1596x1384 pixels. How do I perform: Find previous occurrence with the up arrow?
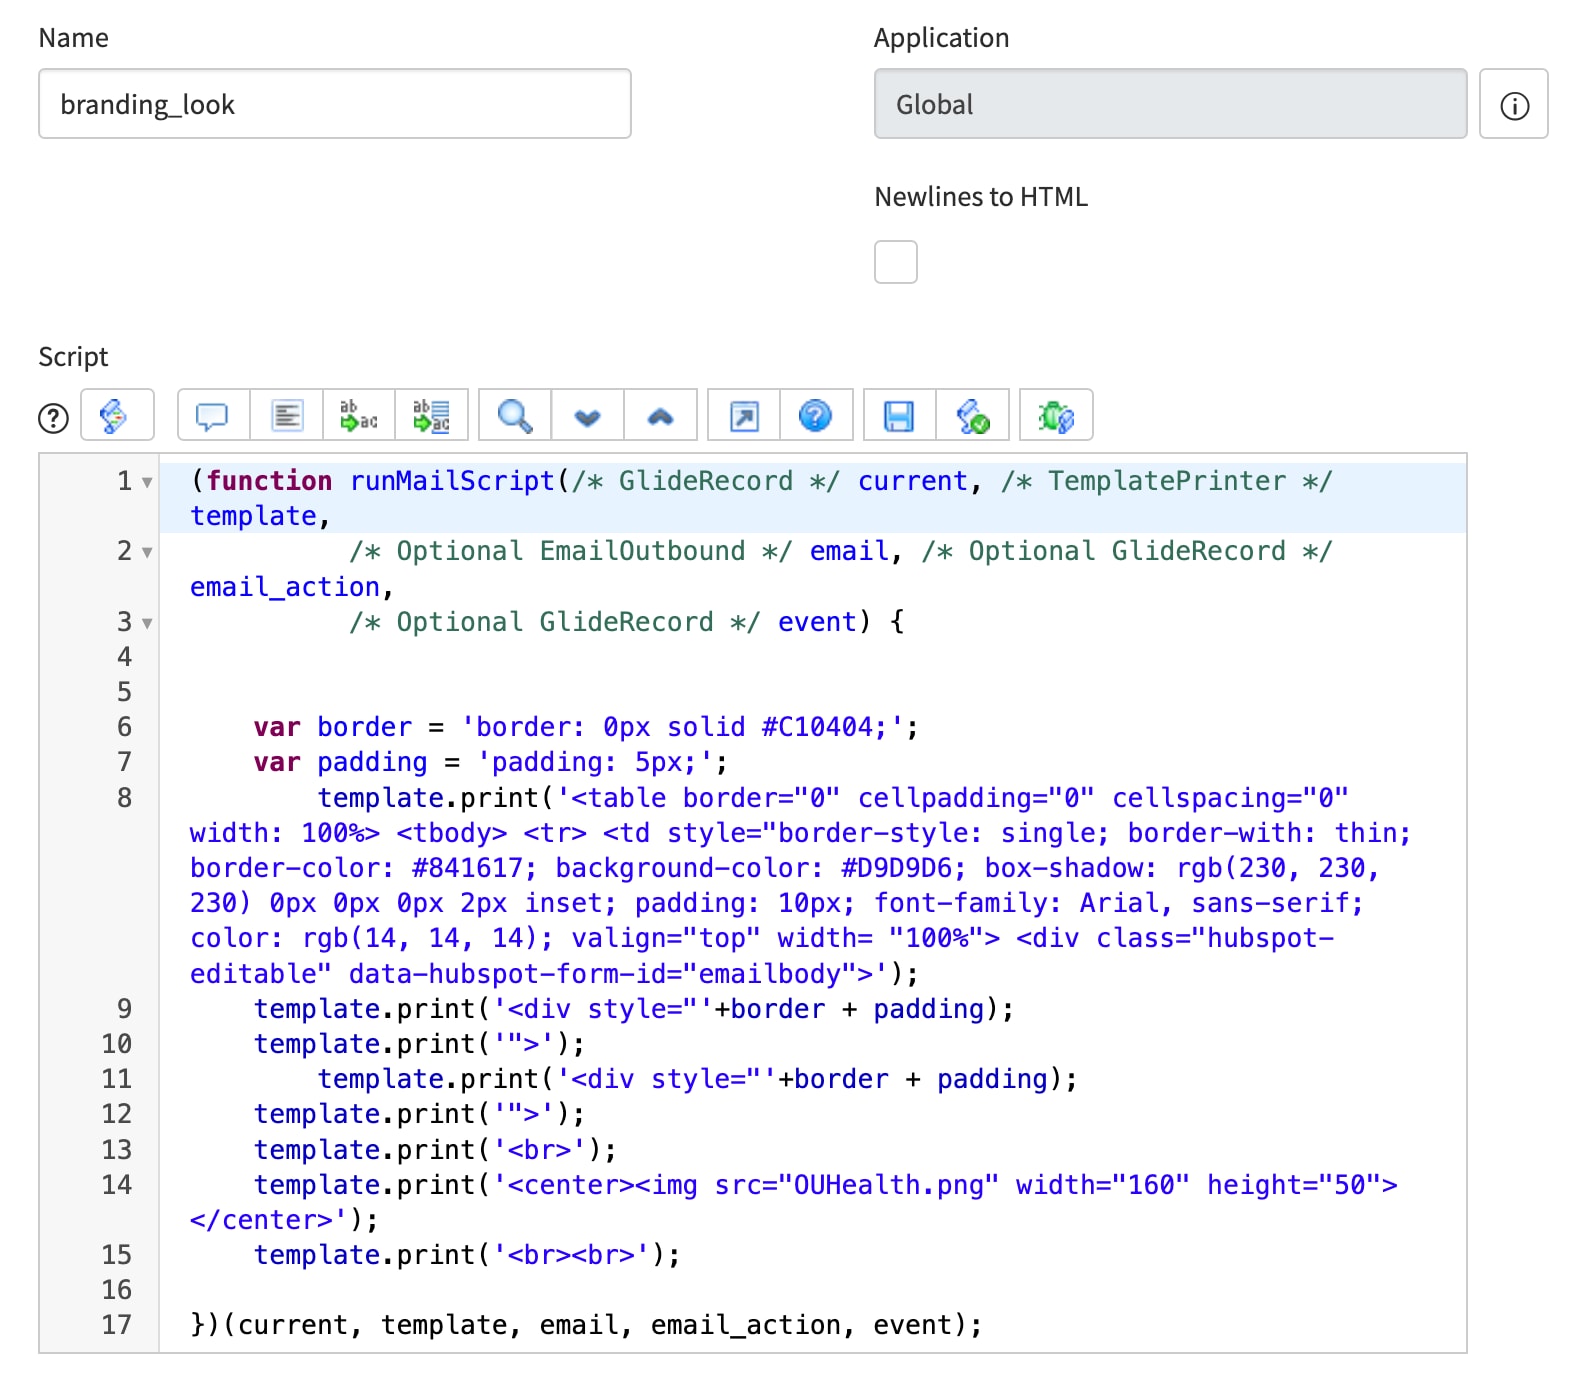point(661,415)
